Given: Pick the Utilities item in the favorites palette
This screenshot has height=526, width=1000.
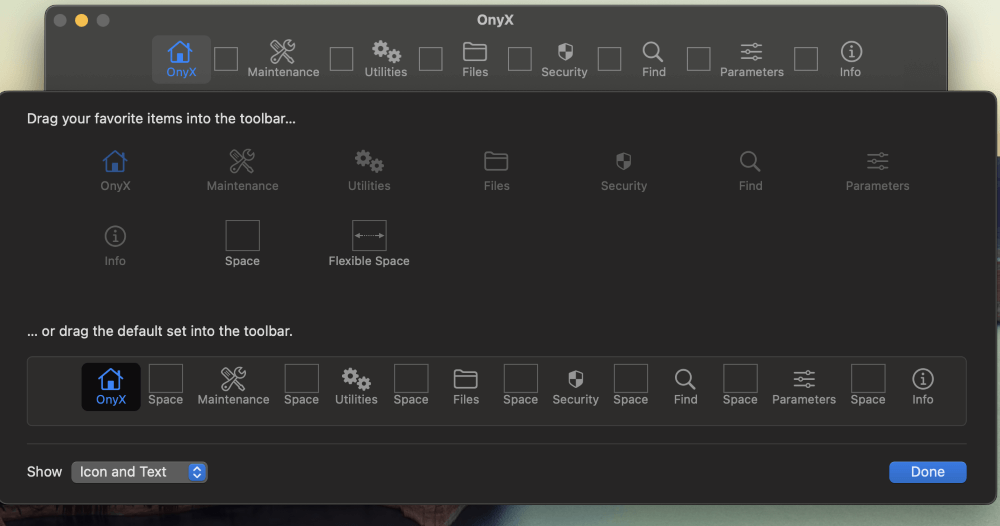Looking at the screenshot, I should [x=369, y=171].
